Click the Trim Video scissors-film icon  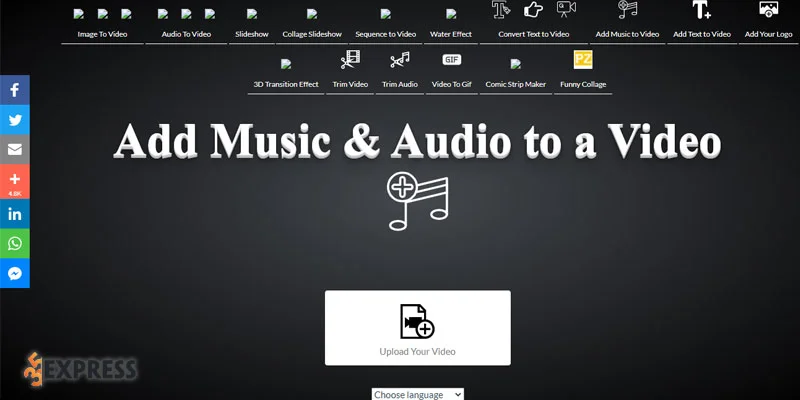351,60
